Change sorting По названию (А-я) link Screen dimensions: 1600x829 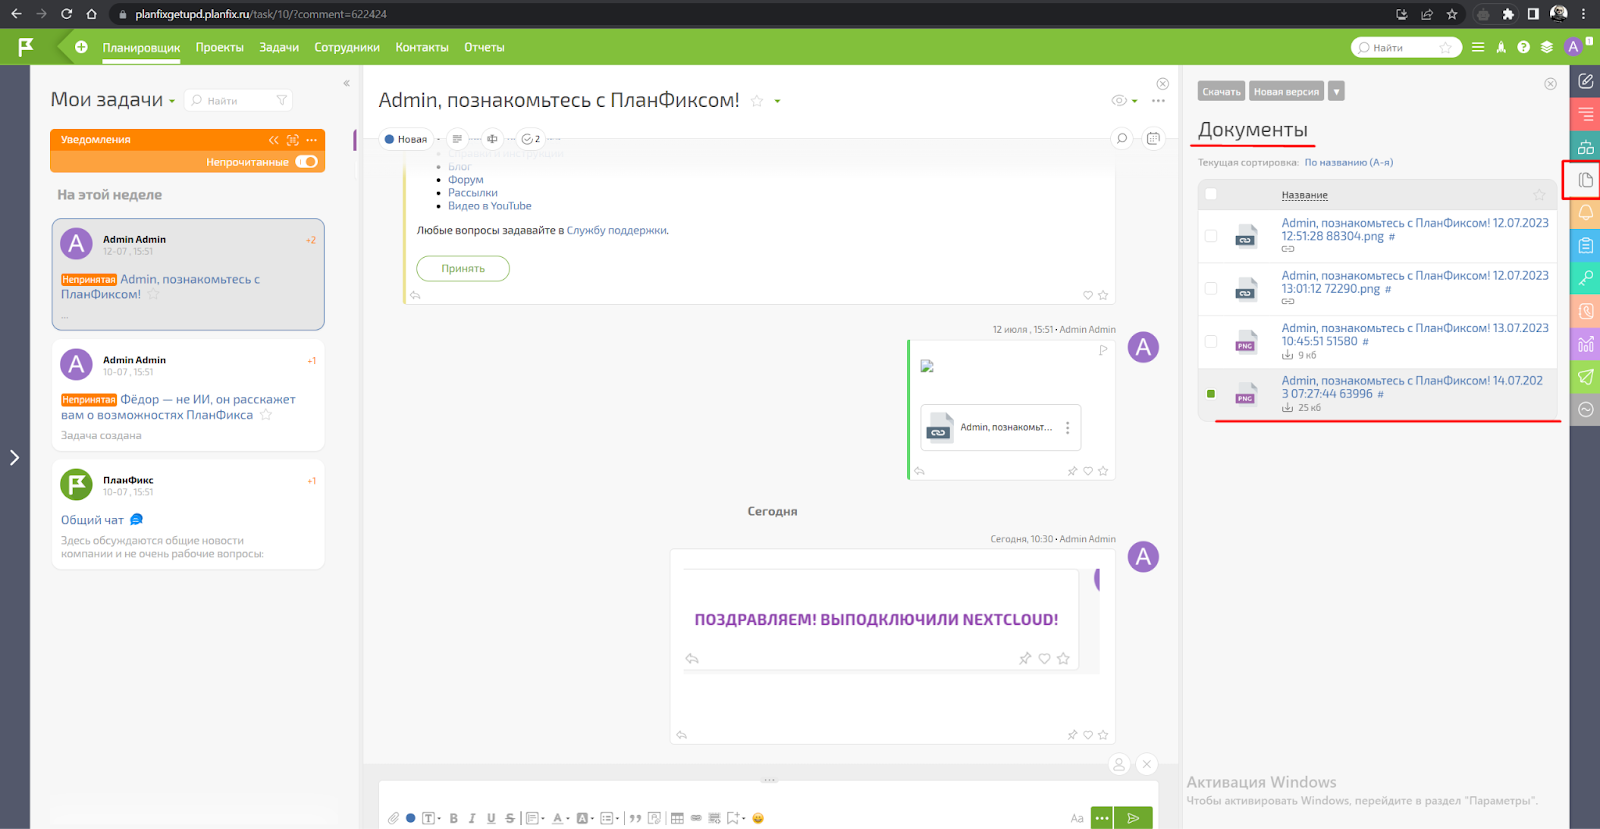point(1348,162)
